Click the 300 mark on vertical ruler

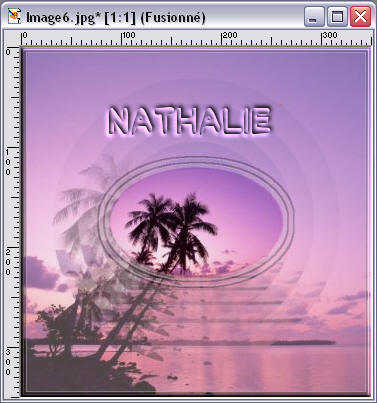tap(8, 362)
